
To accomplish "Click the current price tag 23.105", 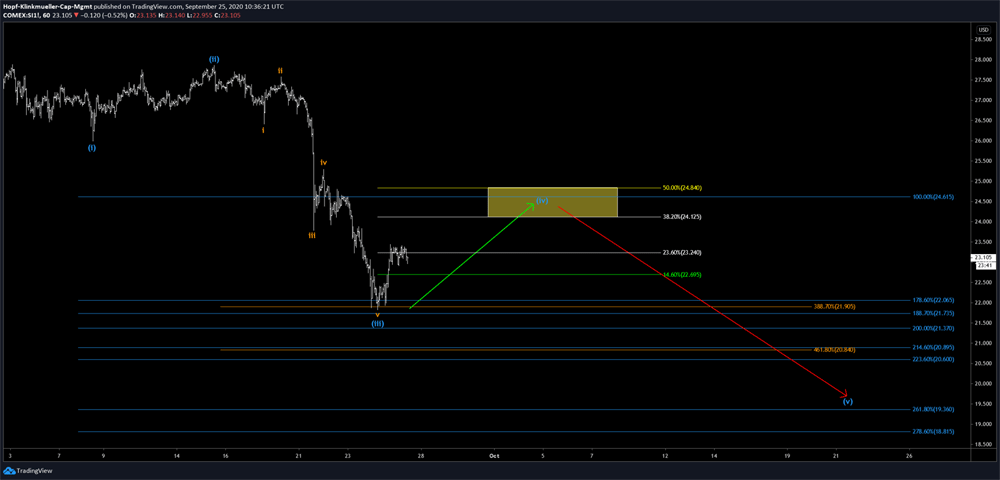I will click(983, 257).
